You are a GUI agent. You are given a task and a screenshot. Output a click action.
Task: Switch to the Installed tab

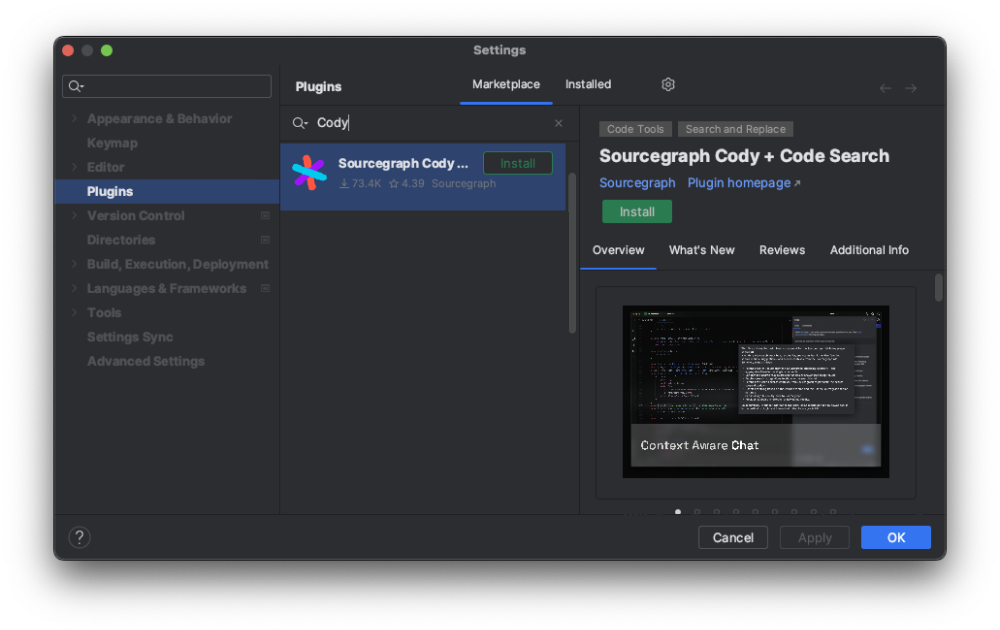(588, 84)
